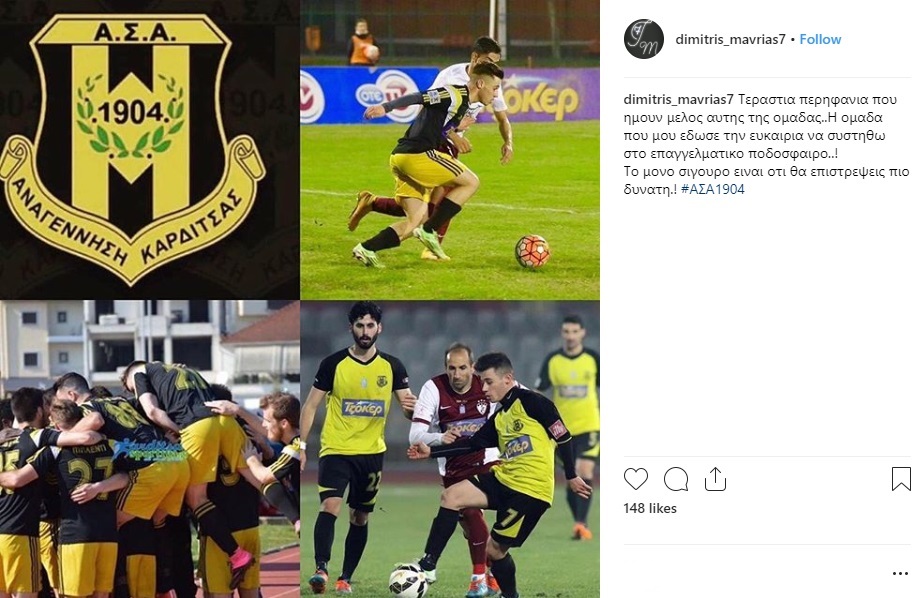This screenshot has height=598, width=921.
Task: Like the post with the heart icon
Action: pos(636,479)
